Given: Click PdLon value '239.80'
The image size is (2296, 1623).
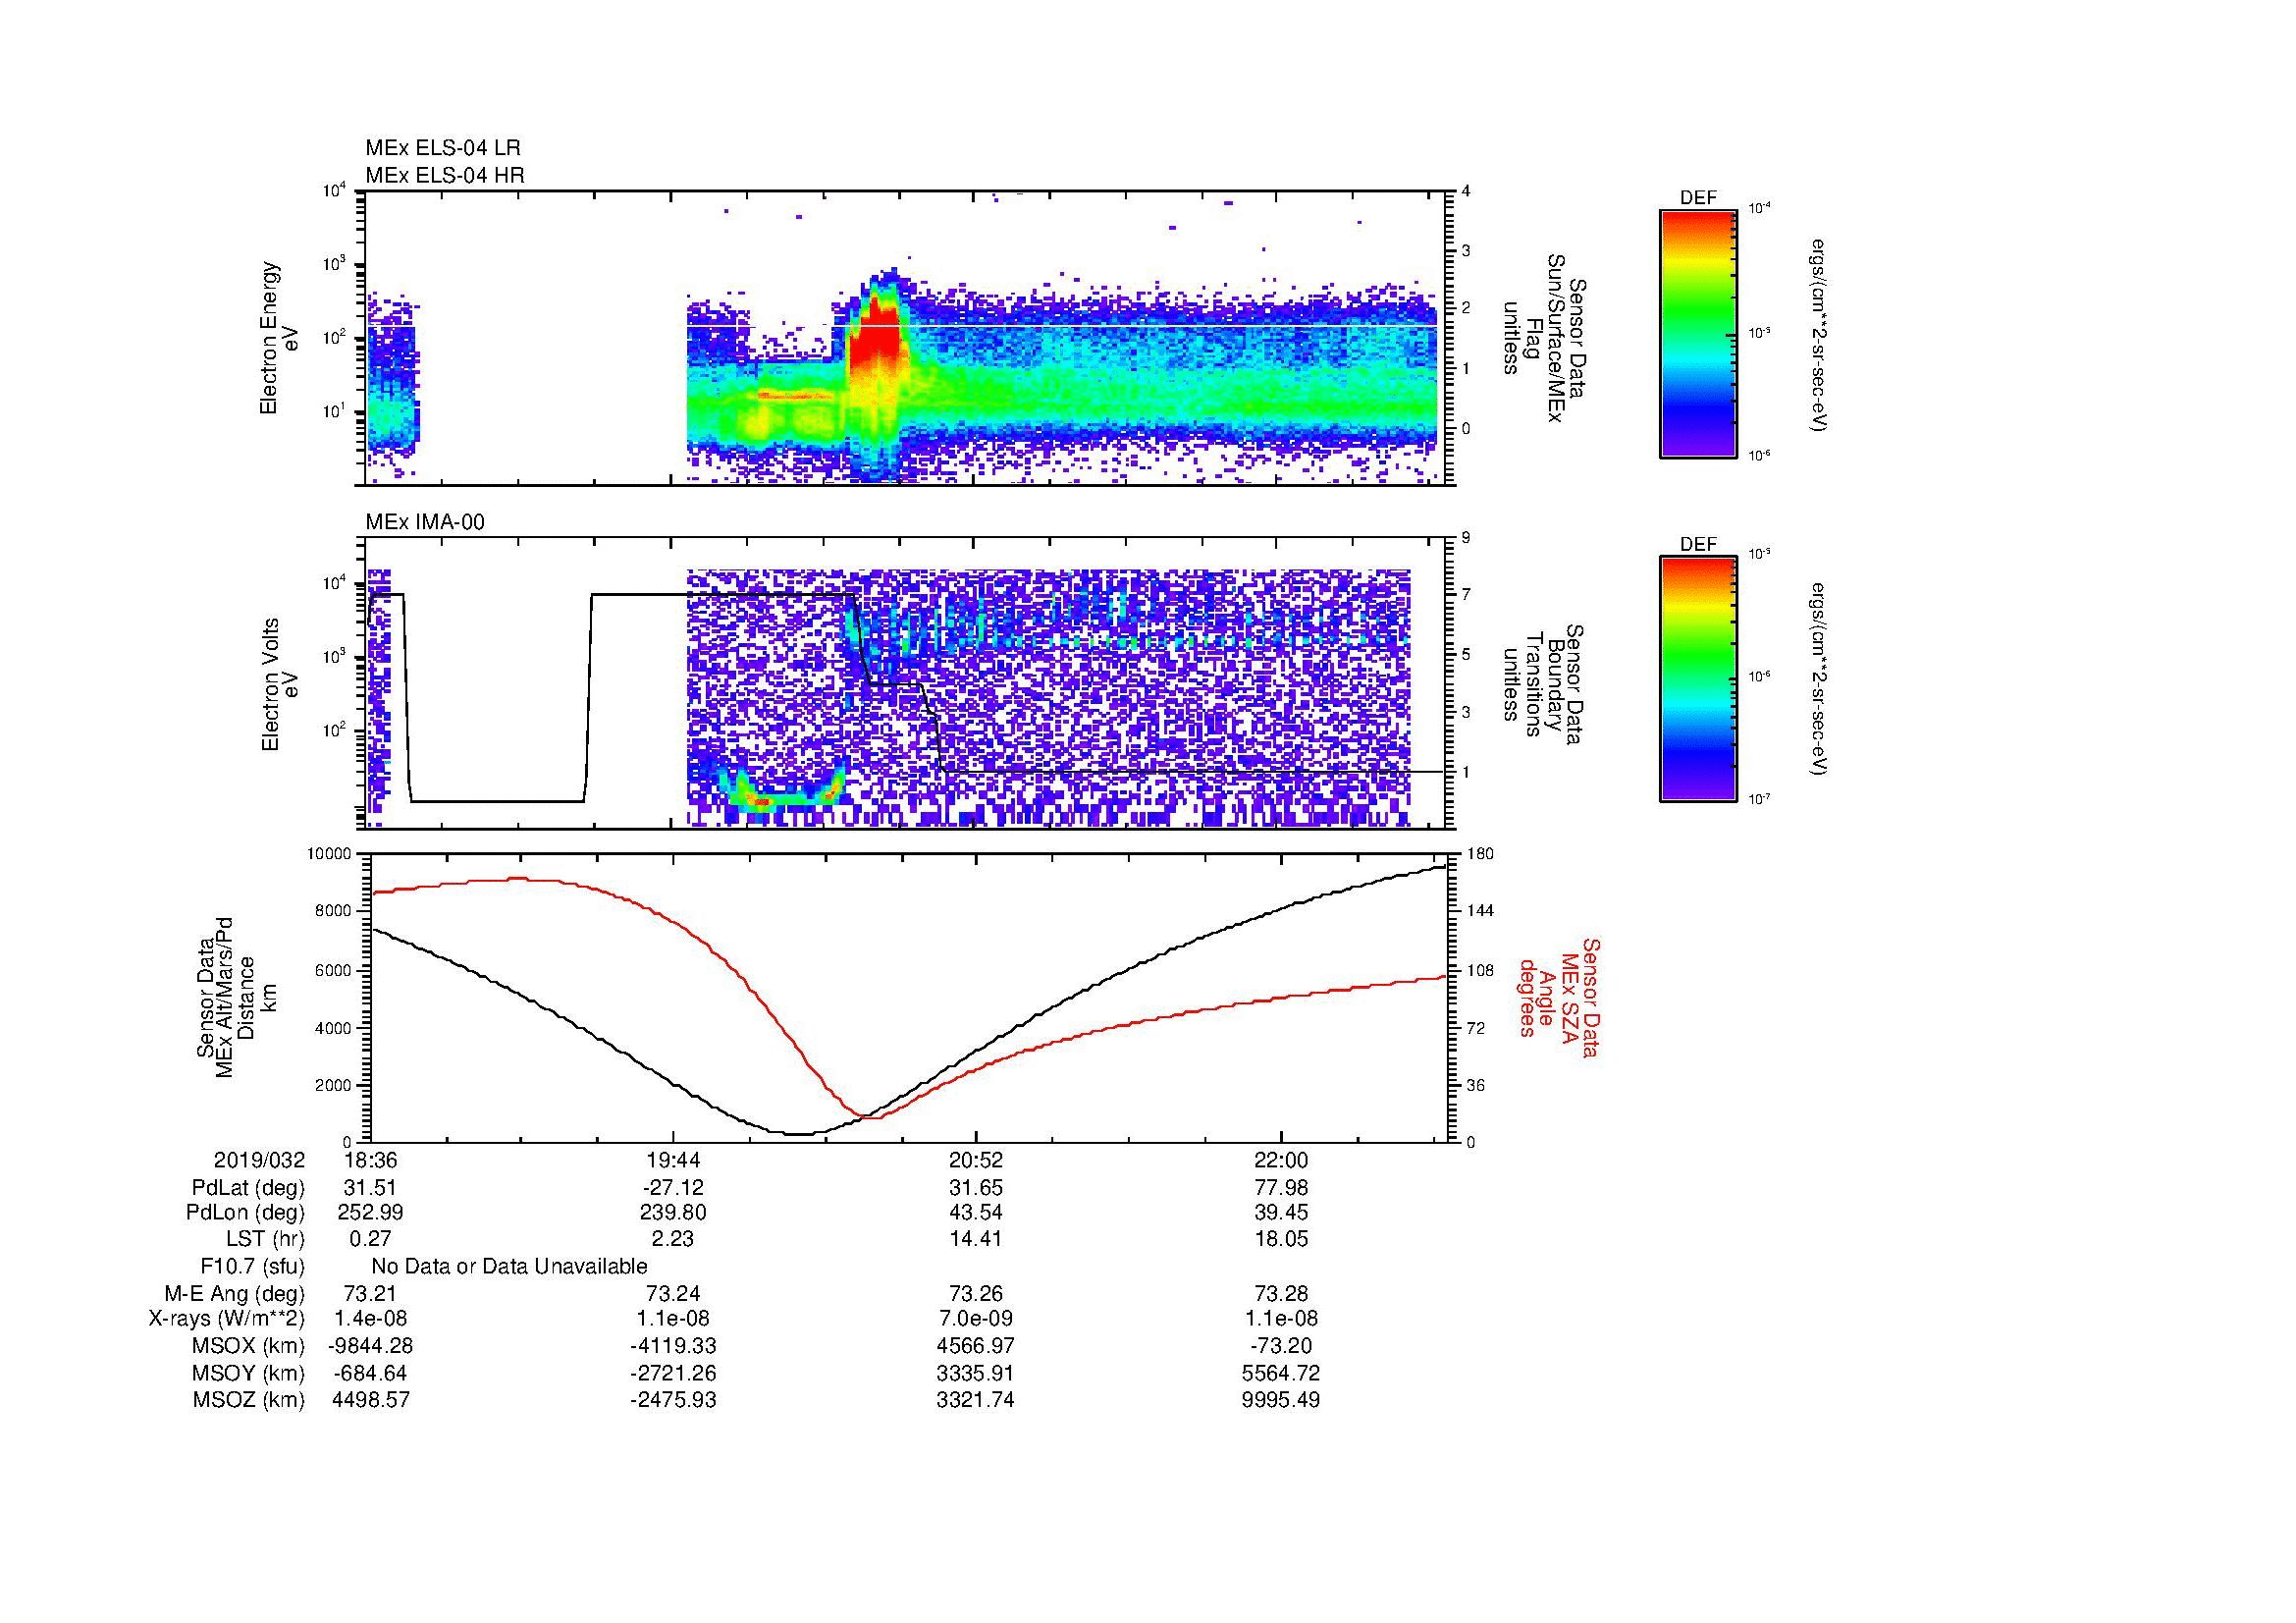Looking at the screenshot, I should tap(673, 1213).
